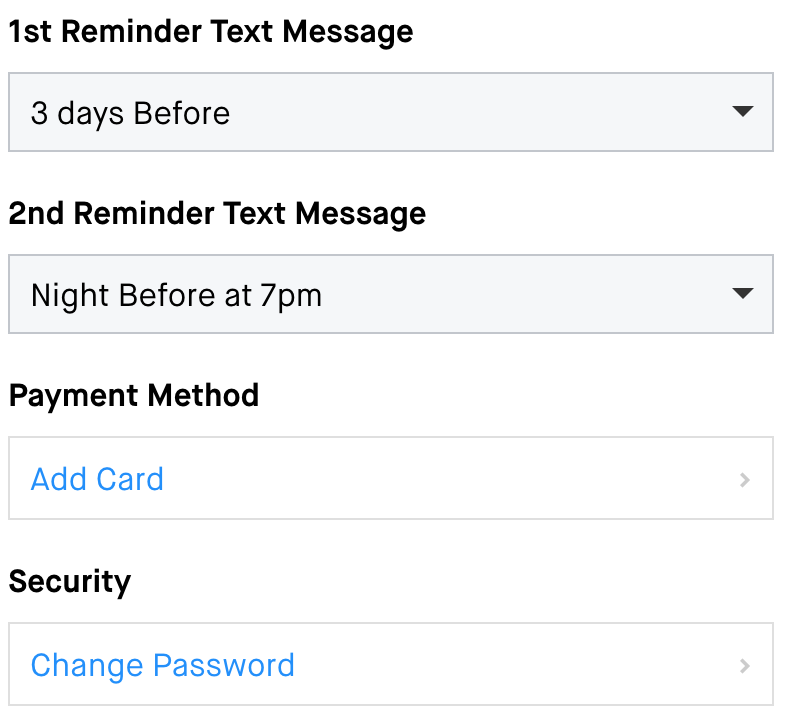Click the empty middle of the Change Password row

(500, 665)
